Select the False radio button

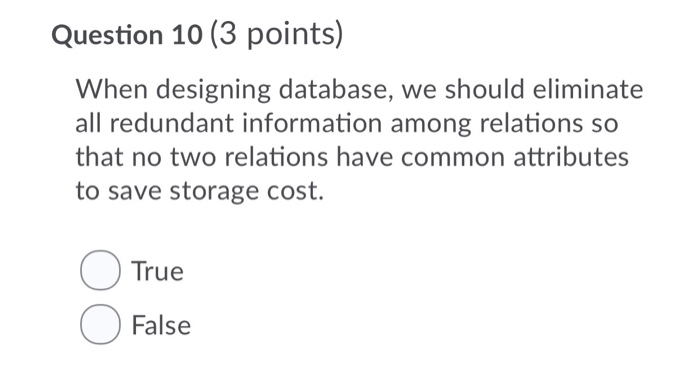[x=100, y=324]
